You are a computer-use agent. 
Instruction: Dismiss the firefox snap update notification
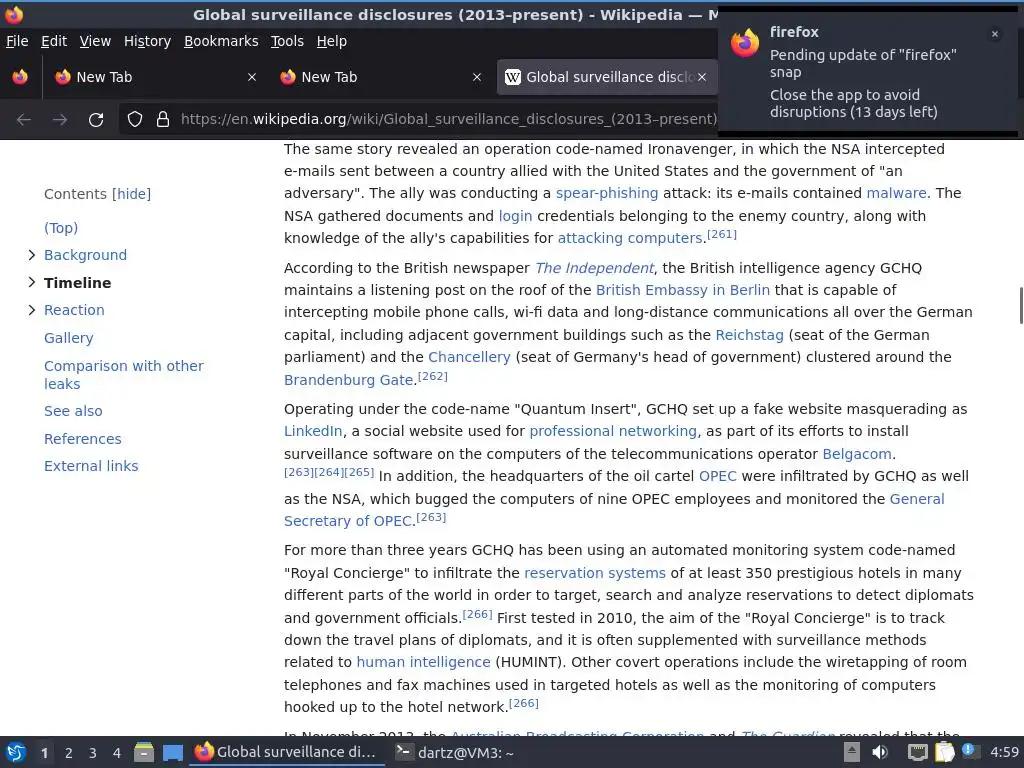click(x=995, y=34)
